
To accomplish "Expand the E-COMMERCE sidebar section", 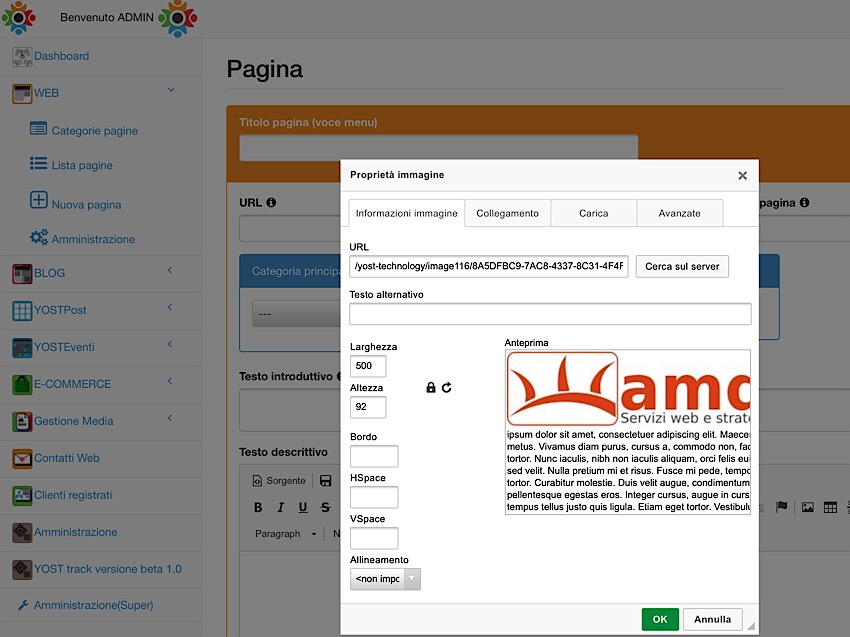I will [x=170, y=382].
